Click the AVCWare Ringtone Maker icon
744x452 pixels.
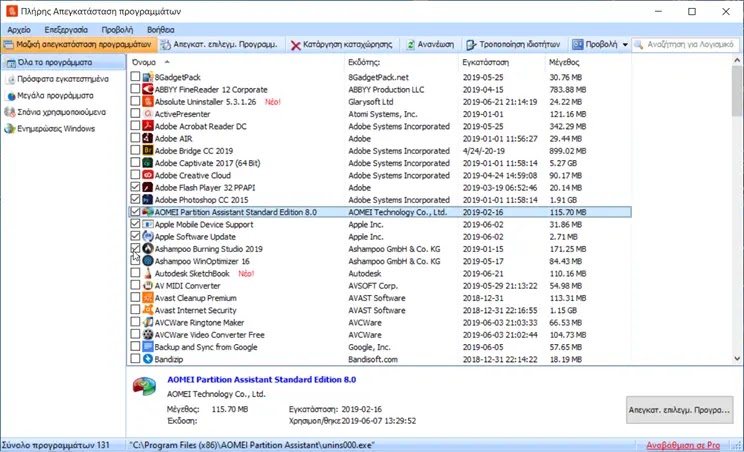coord(148,323)
